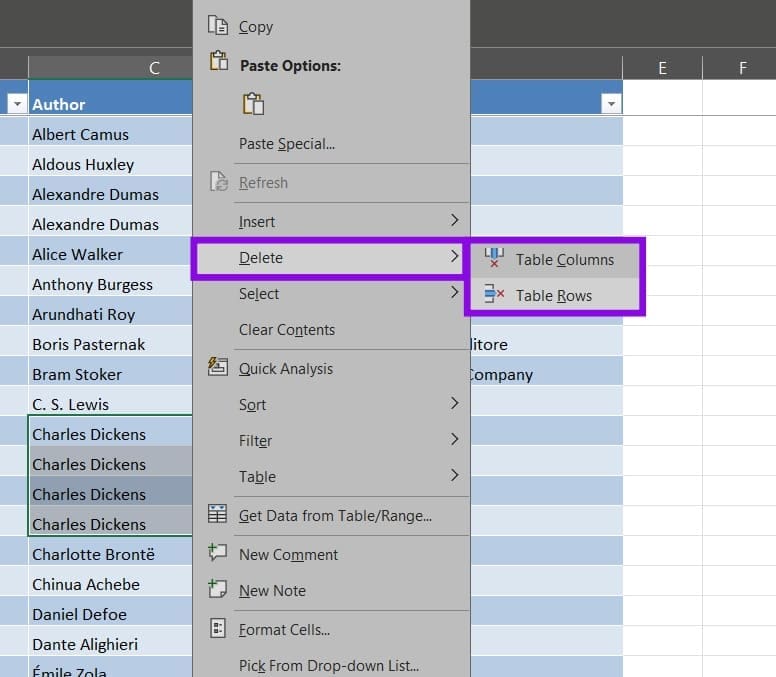Click the New Note icon

click(217, 589)
